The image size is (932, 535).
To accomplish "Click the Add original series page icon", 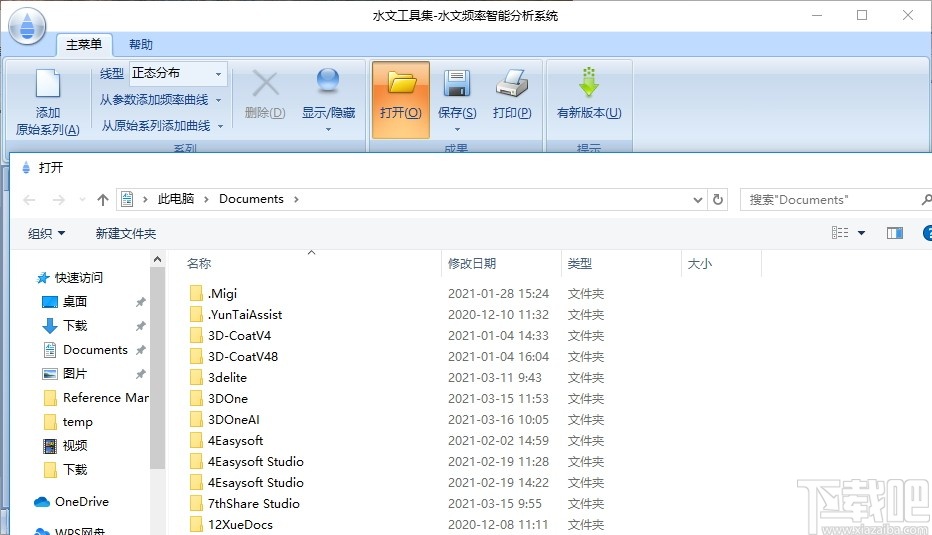I will 48,83.
